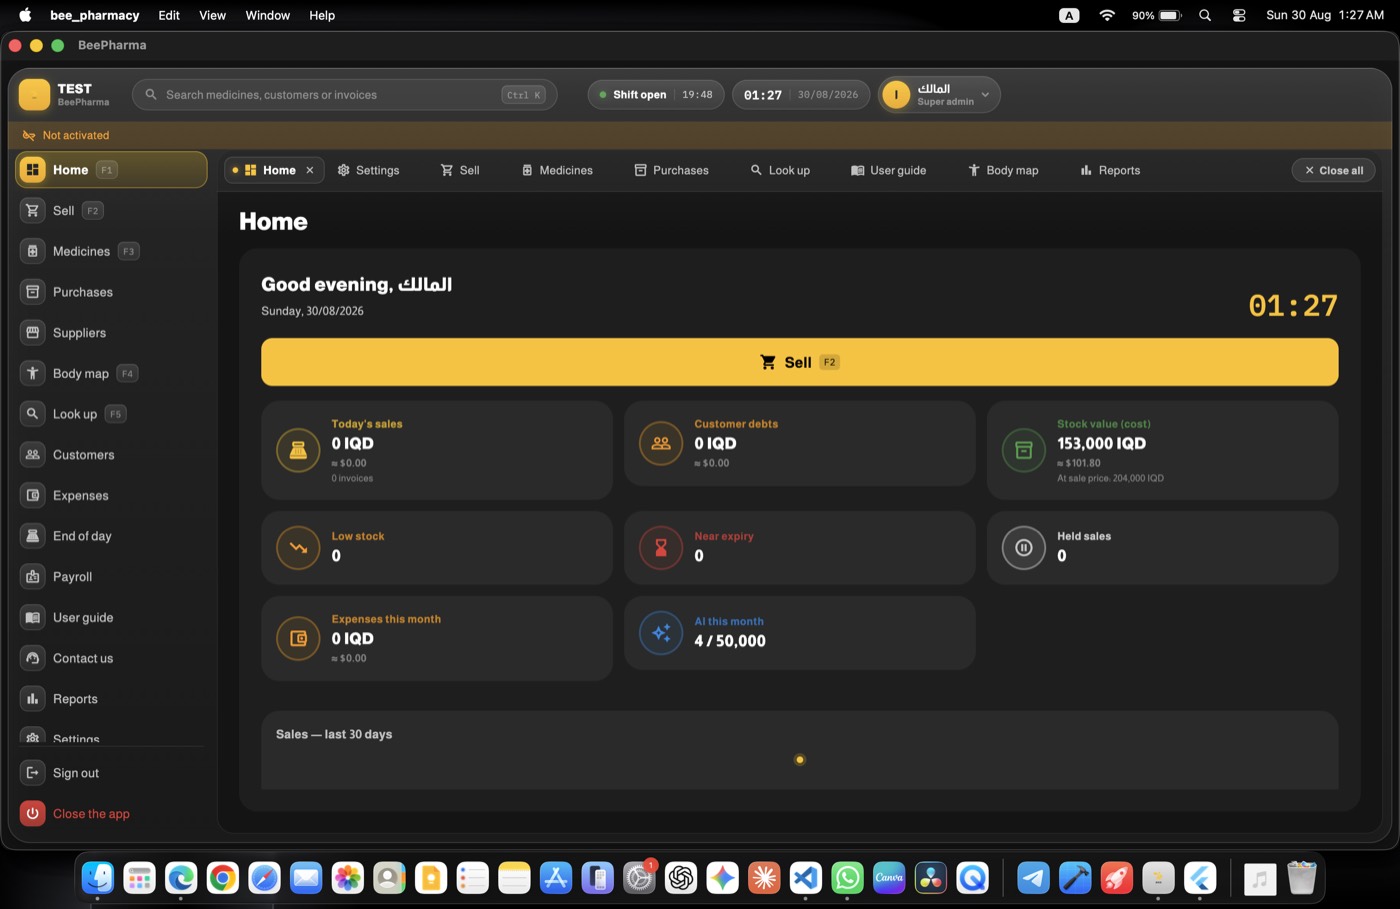Click the Customer debts card icon
This screenshot has width=1400, height=909.
coord(661,443)
